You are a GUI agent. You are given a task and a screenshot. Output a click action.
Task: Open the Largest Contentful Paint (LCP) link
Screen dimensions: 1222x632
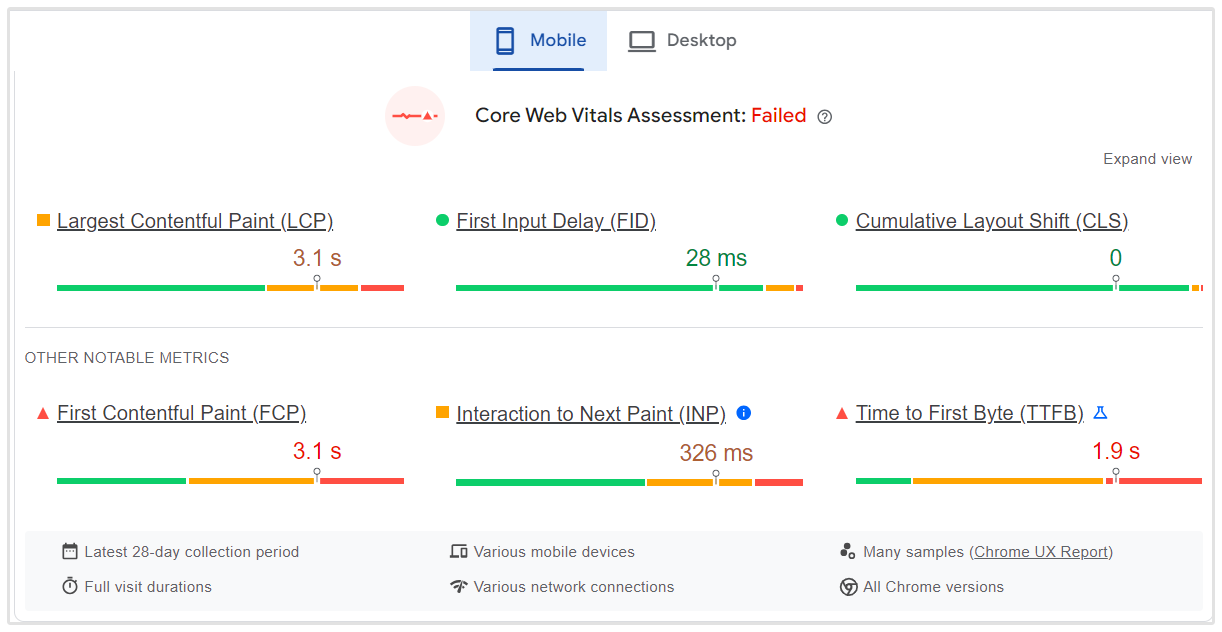[x=195, y=221]
